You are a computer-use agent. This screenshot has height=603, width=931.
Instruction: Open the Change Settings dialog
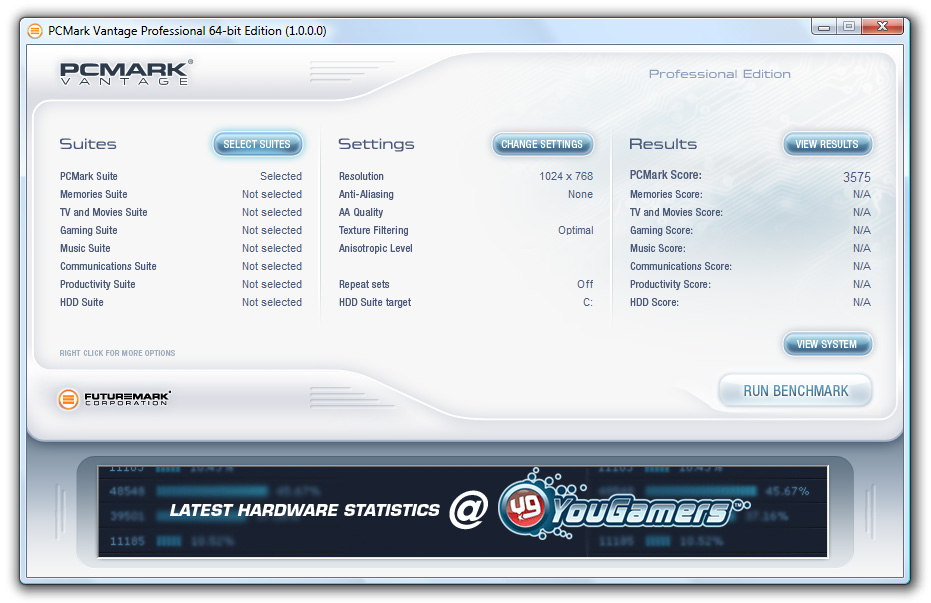coord(542,145)
